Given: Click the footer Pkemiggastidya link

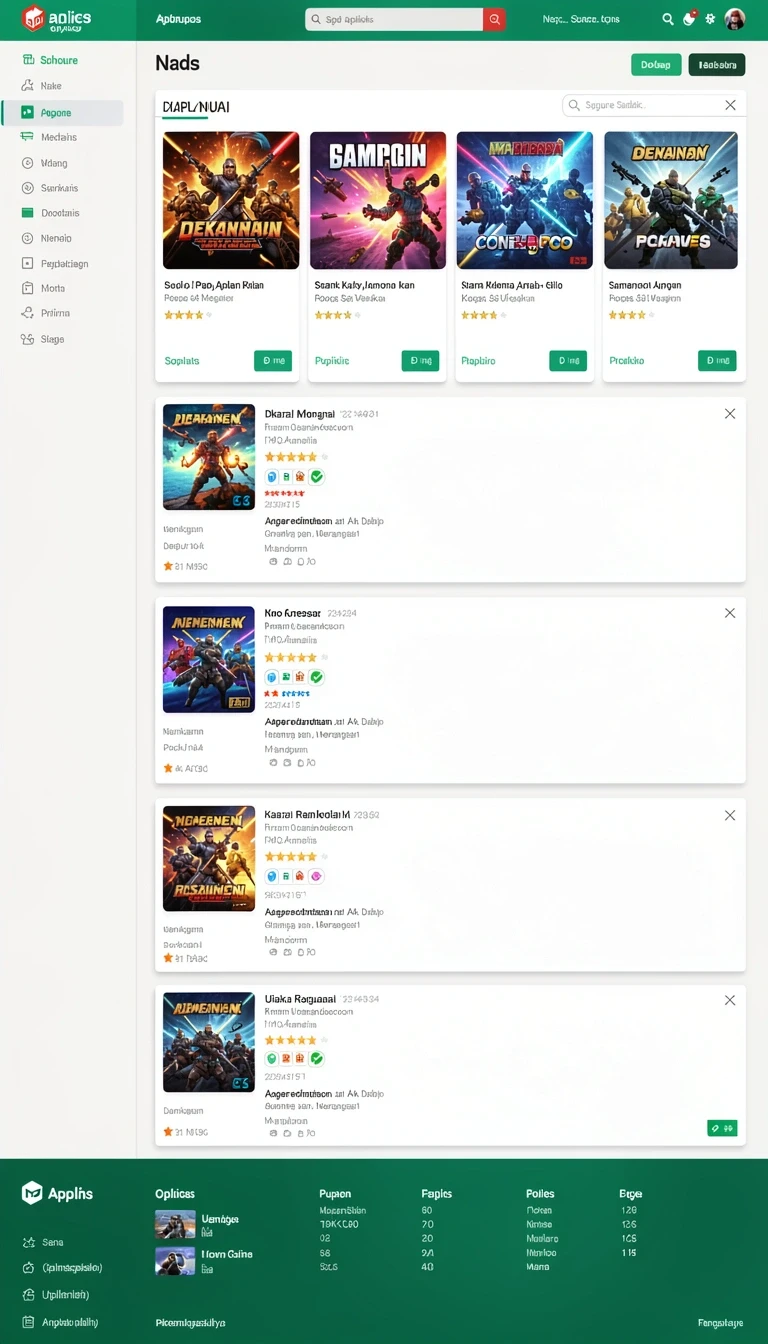Looking at the screenshot, I should tap(190, 1323).
